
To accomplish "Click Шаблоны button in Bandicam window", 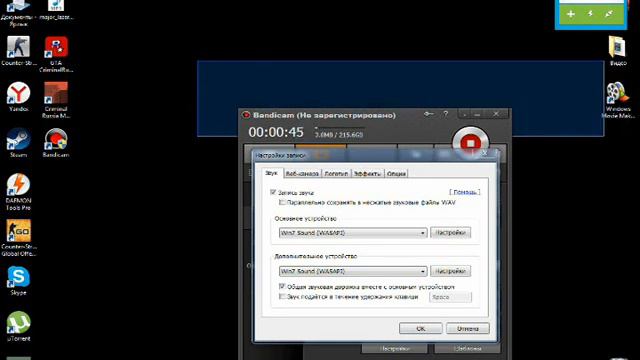I will tap(467, 349).
